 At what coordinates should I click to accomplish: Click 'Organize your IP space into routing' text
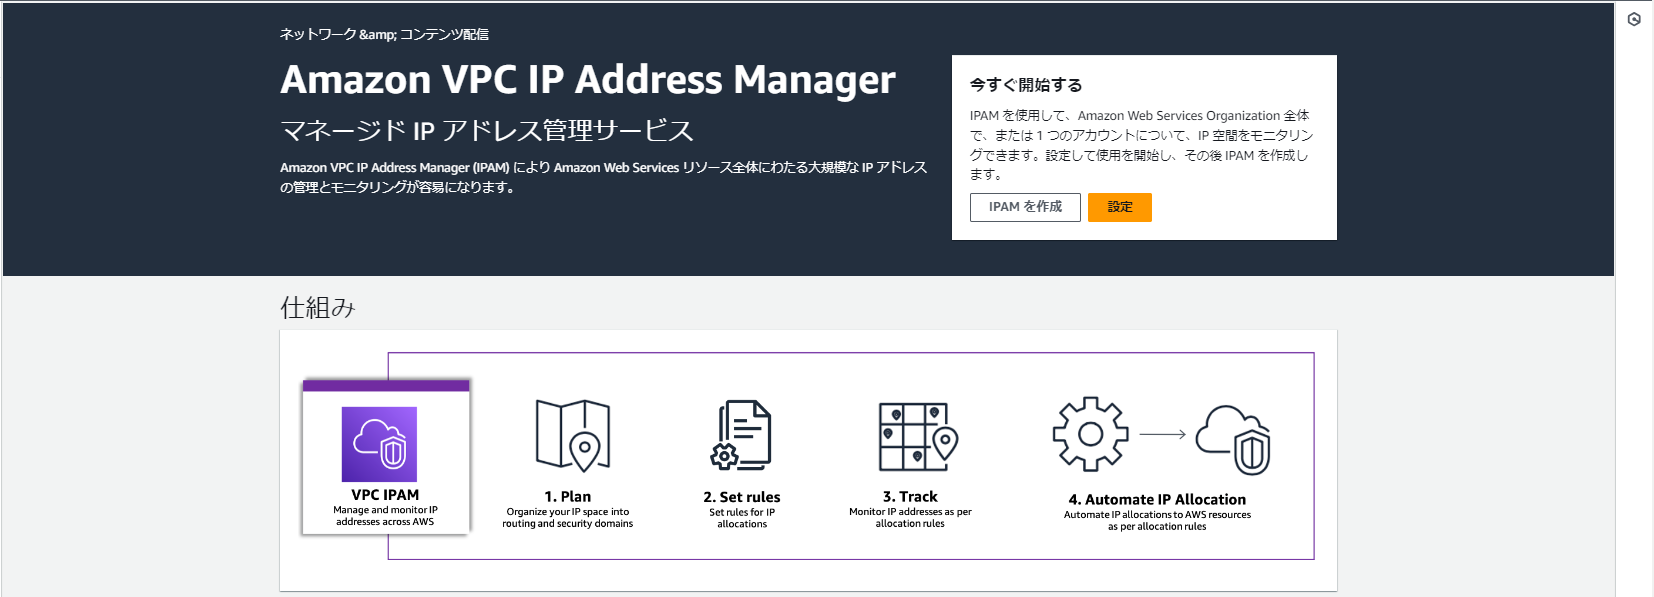tap(567, 517)
